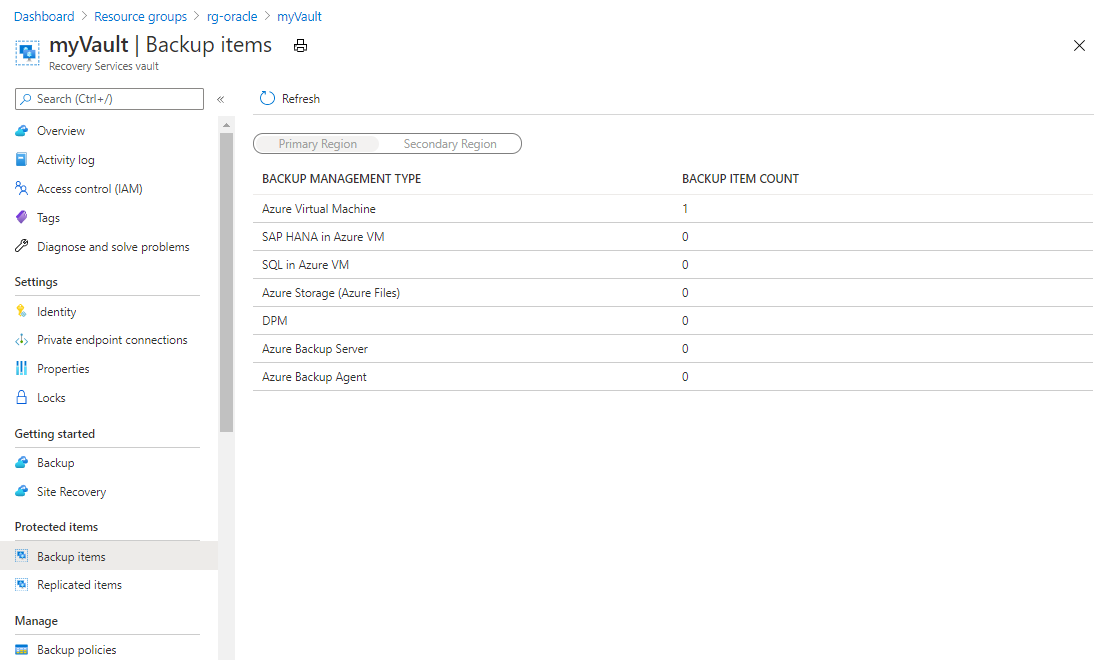Click the Search (Ctrl+/) input field
This screenshot has width=1103, height=660.
tap(110, 99)
